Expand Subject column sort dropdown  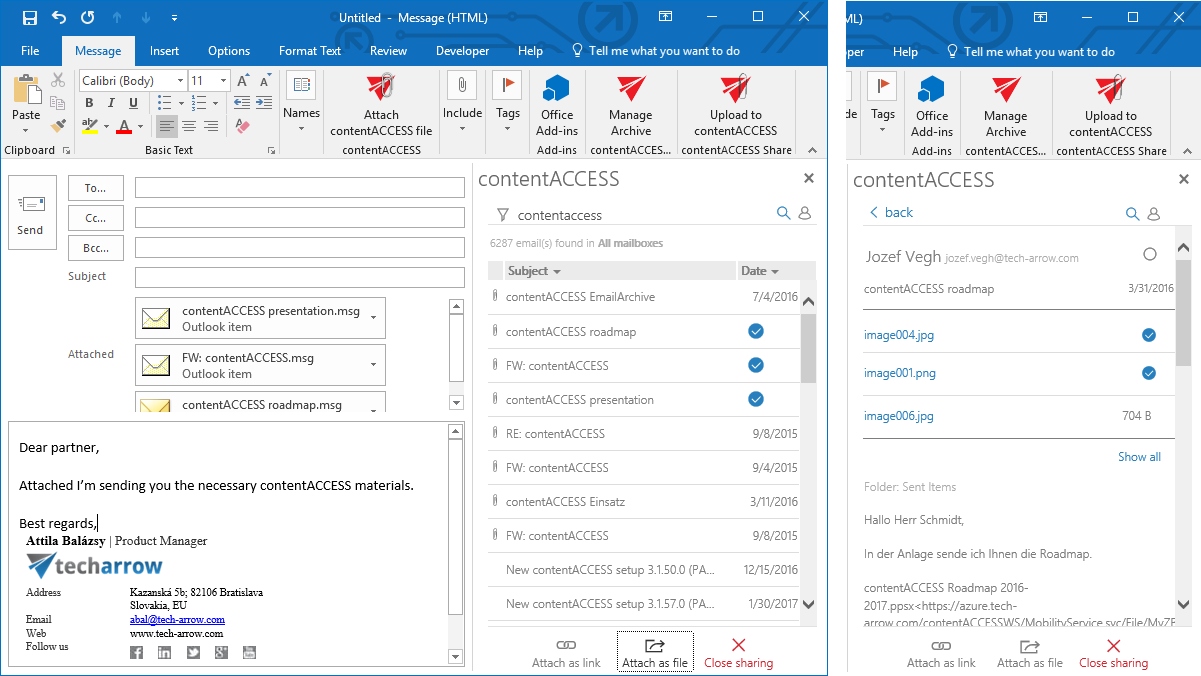point(557,272)
